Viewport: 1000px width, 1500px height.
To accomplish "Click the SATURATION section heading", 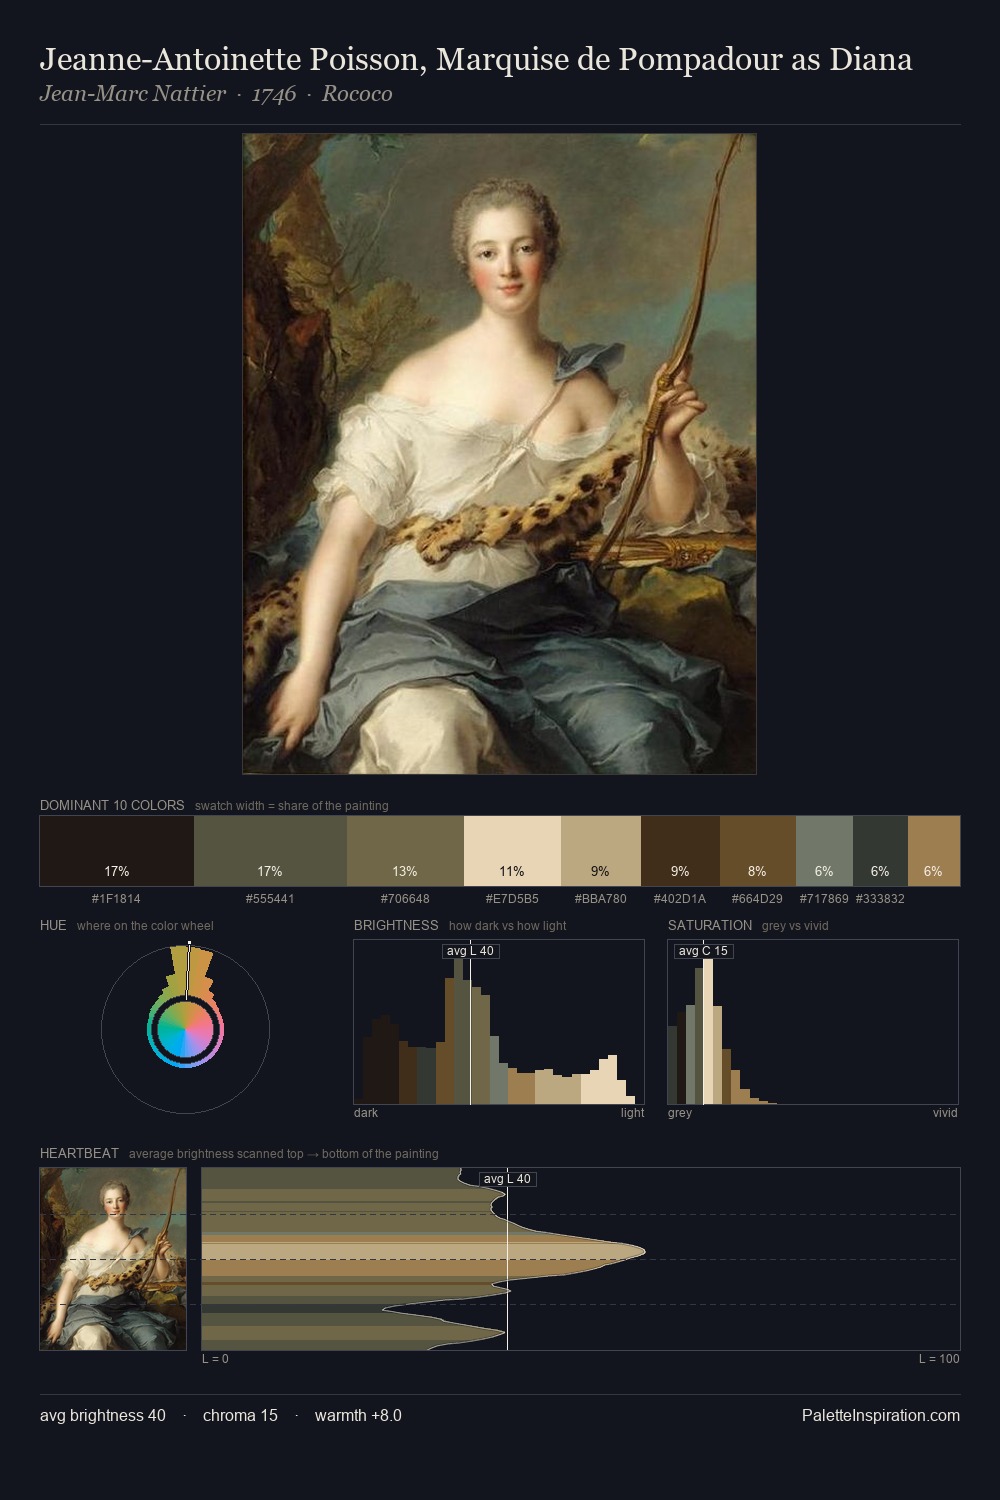I will coord(710,925).
